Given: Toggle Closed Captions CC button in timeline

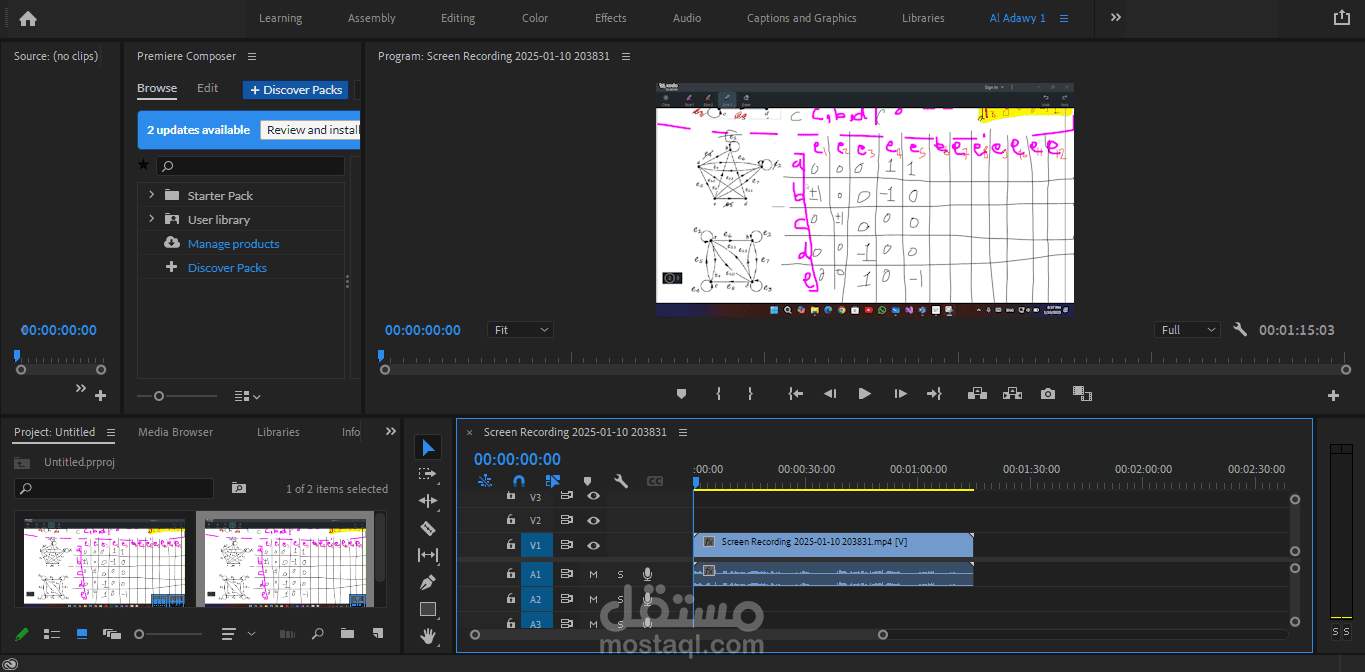Looking at the screenshot, I should pos(655,481).
